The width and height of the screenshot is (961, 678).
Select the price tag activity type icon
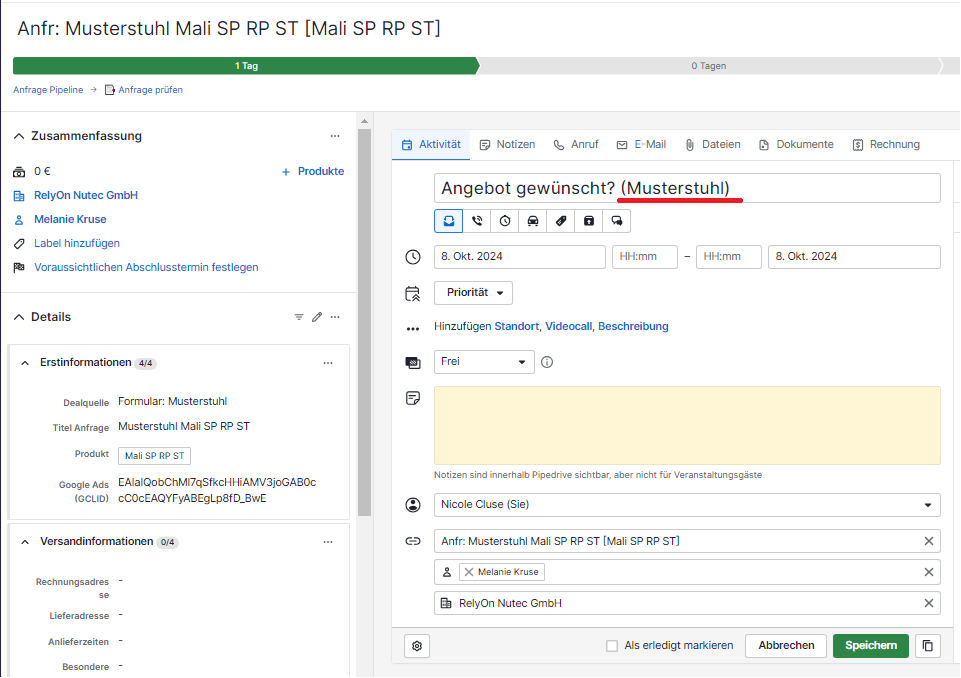[x=561, y=221]
